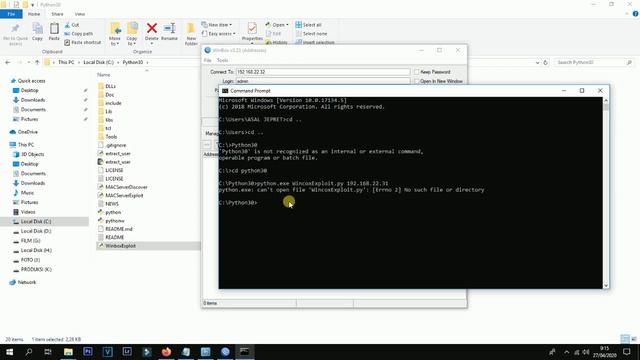The height and width of the screenshot is (360, 640).
Task: Click the Paste ribbon icon
Action: click(54, 32)
